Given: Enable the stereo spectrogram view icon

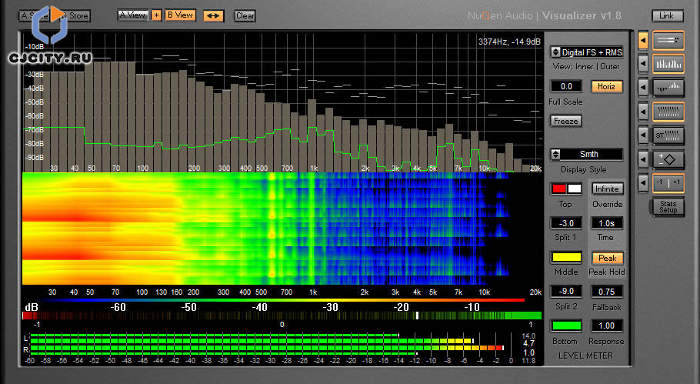Looking at the screenshot, I should point(668,135).
